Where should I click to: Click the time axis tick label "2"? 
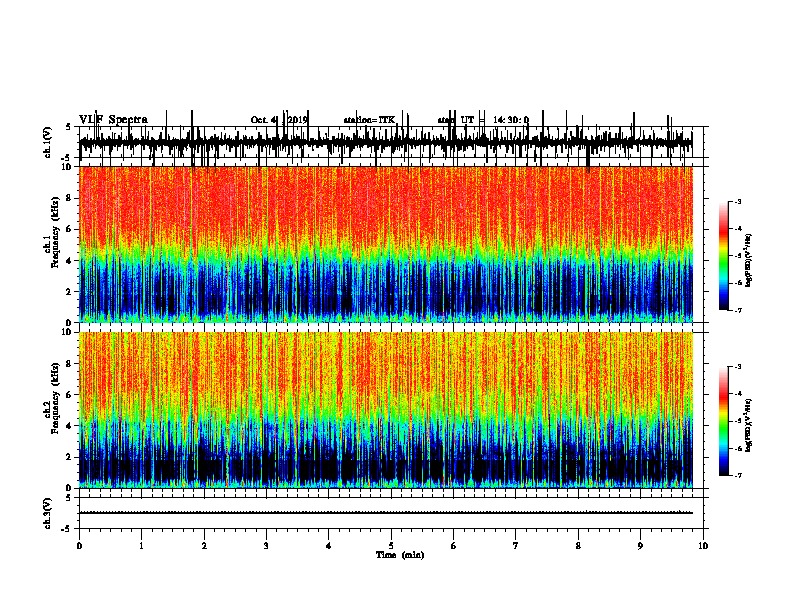coord(204,546)
